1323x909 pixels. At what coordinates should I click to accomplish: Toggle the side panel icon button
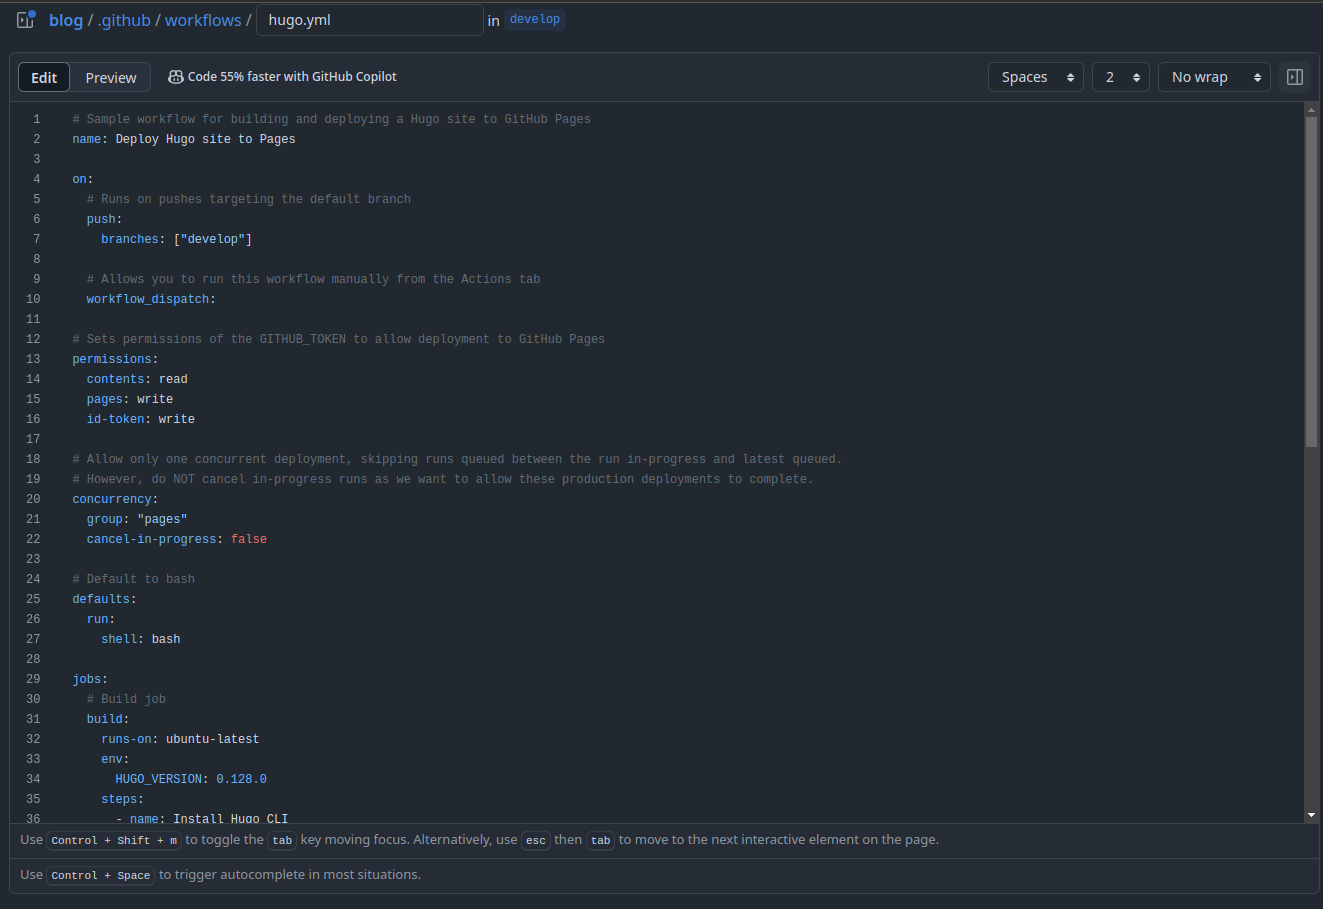1295,77
